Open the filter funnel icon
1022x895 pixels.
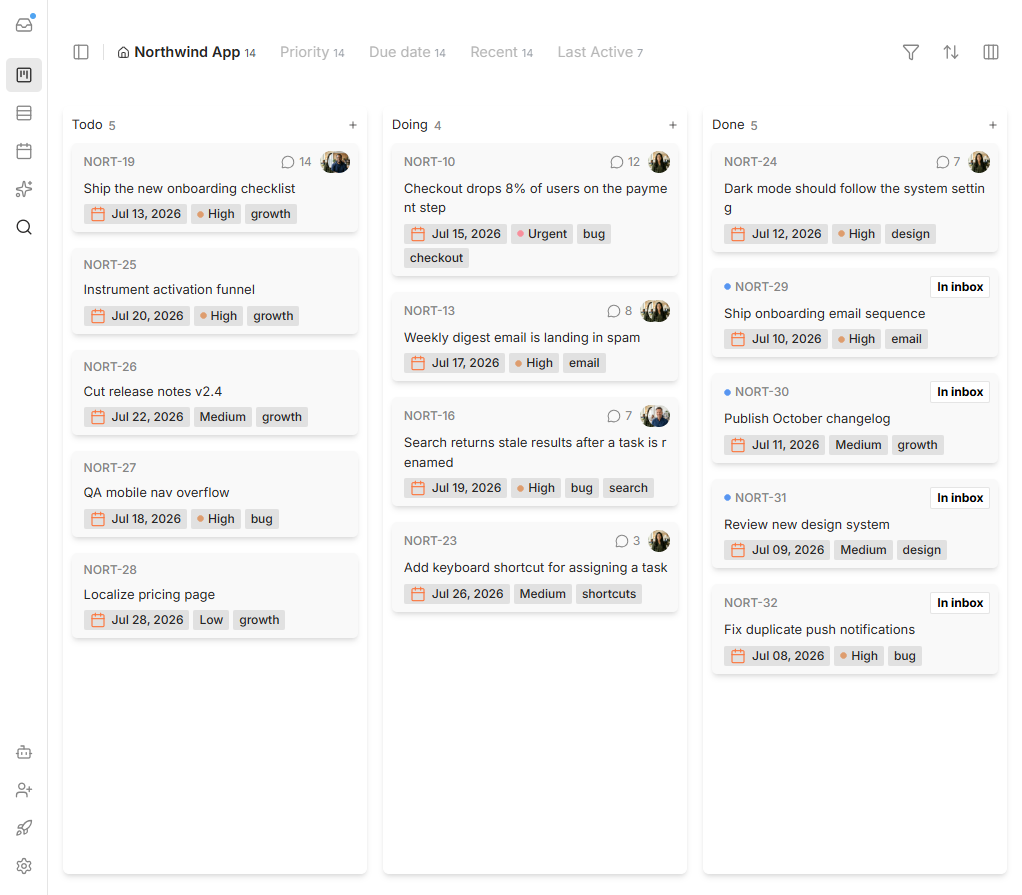tap(911, 52)
